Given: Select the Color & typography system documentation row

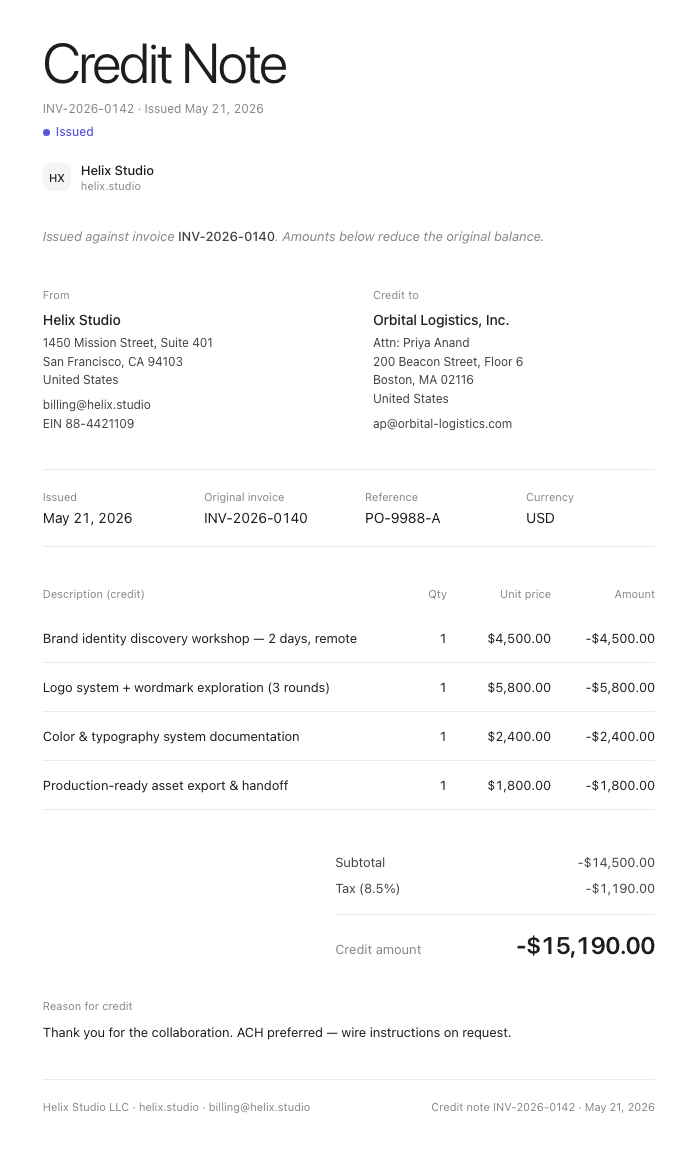Looking at the screenshot, I should click(349, 737).
